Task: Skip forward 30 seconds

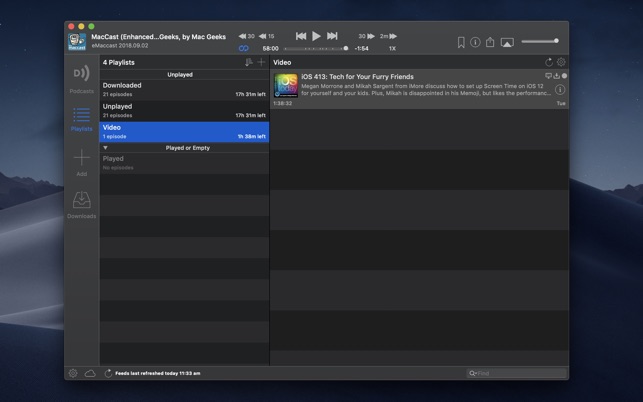Action: tap(367, 36)
